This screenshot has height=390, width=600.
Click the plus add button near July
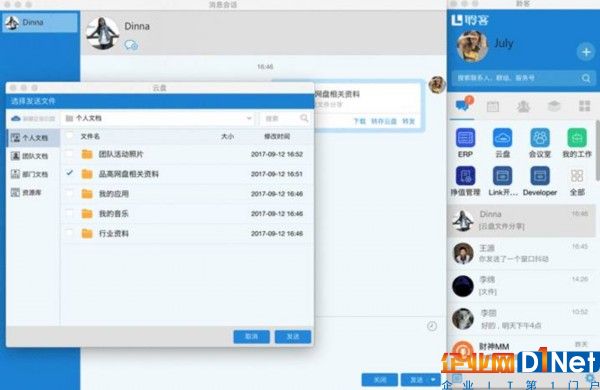tap(586, 52)
